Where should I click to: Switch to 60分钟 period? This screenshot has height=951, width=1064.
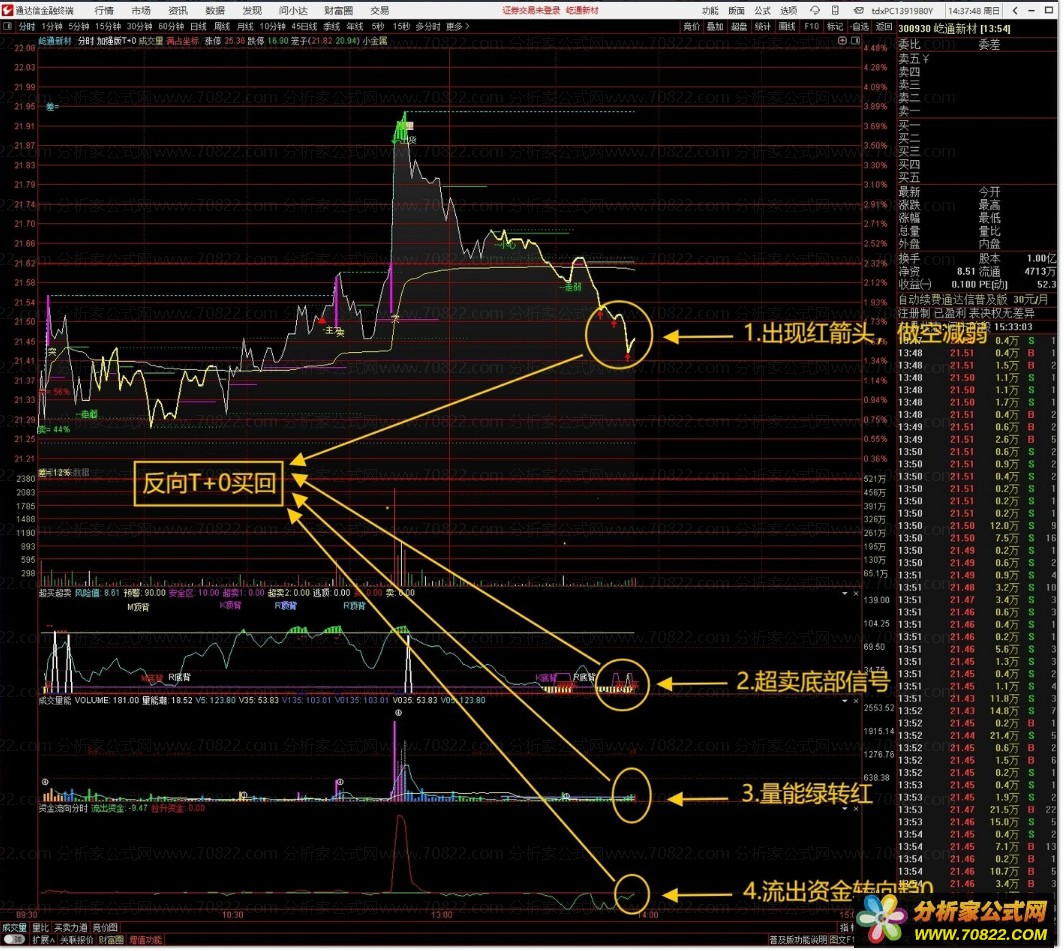[x=171, y=26]
